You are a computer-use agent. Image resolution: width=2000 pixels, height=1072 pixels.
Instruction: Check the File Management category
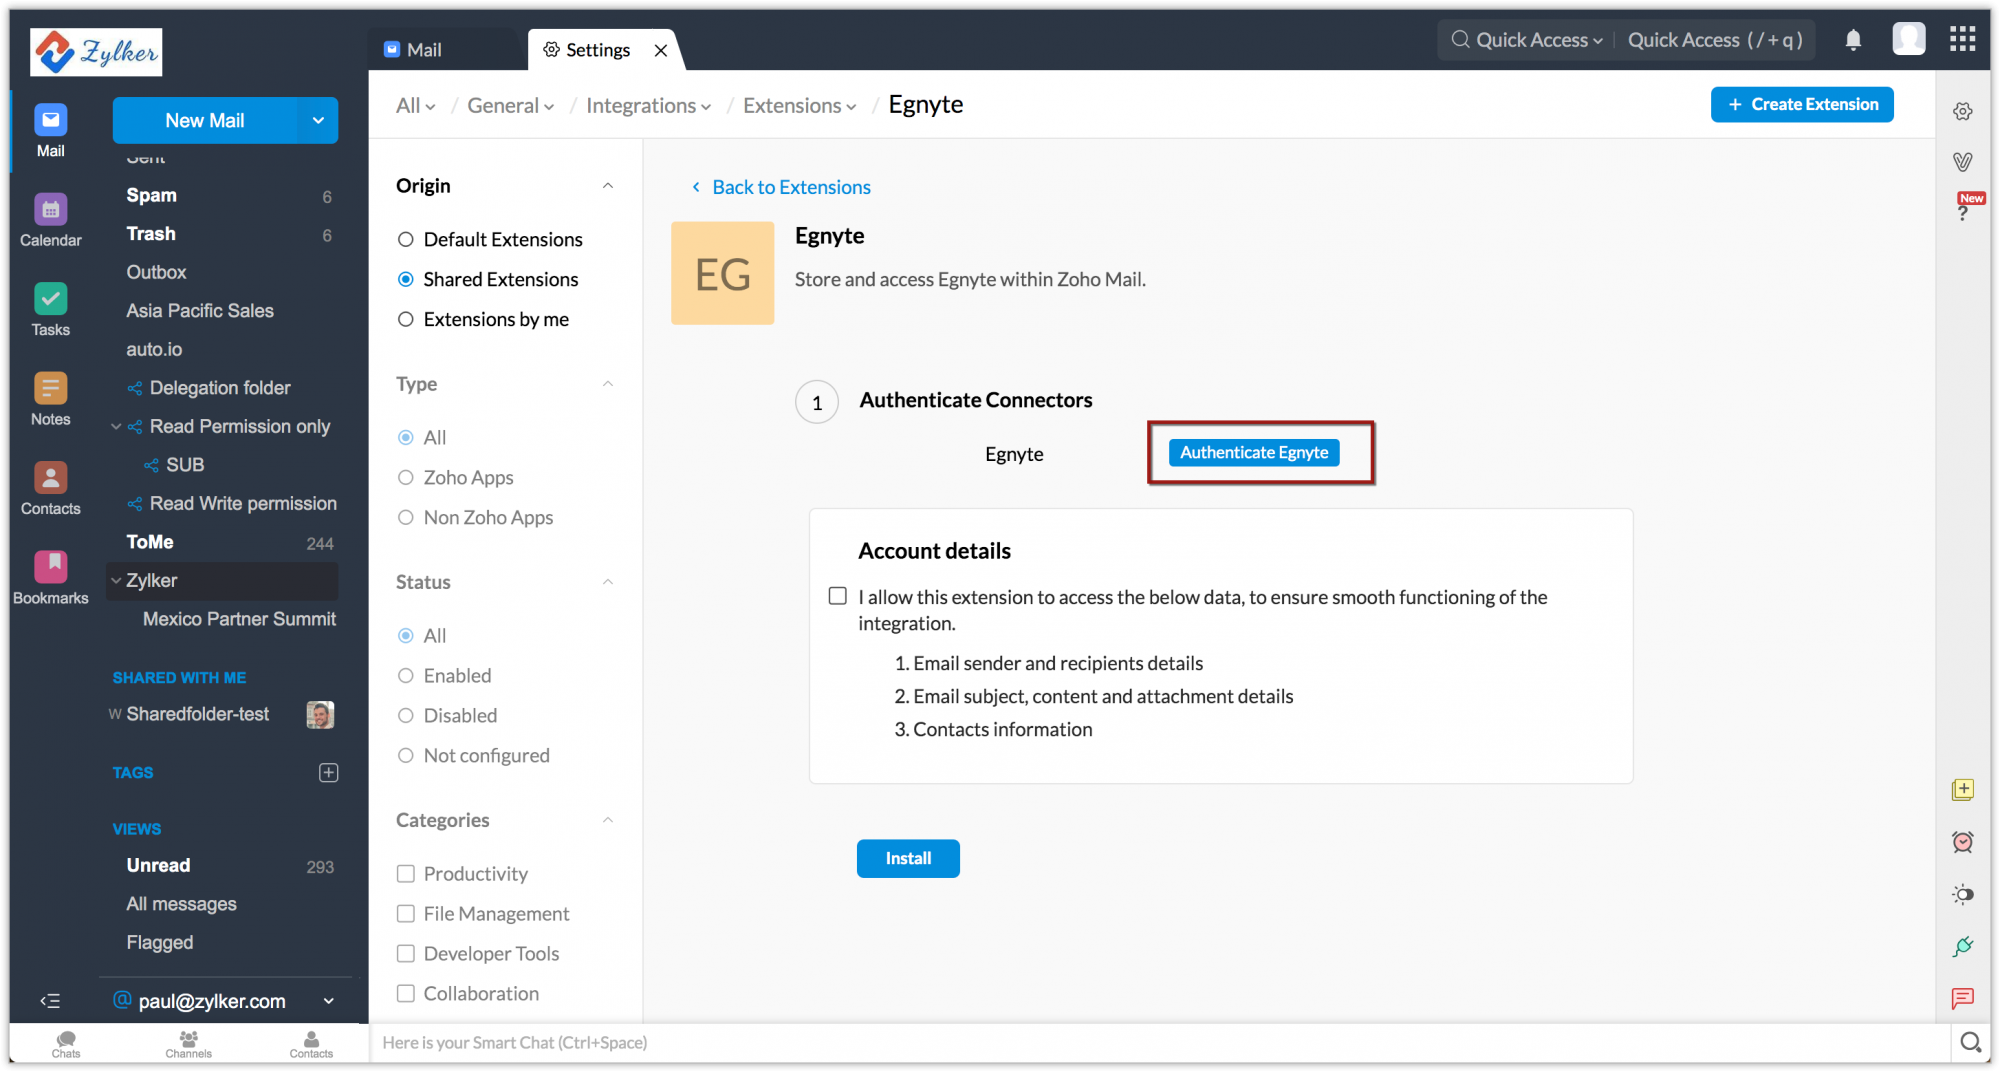(406, 913)
